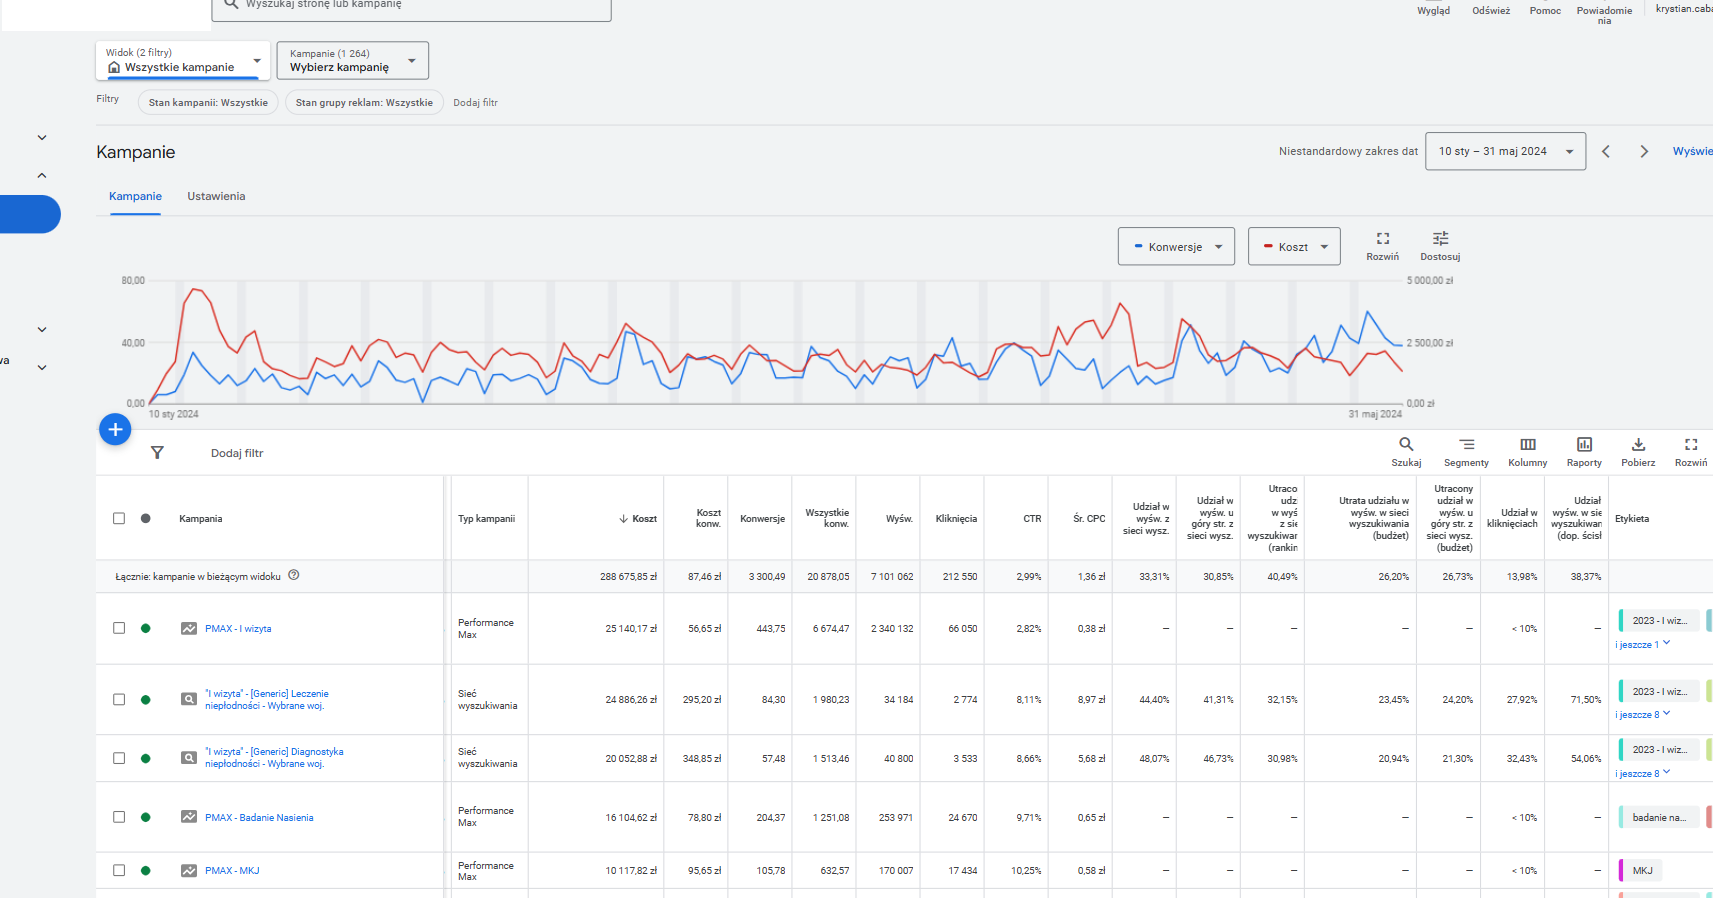Sort by Konwersje column header

(x=762, y=518)
